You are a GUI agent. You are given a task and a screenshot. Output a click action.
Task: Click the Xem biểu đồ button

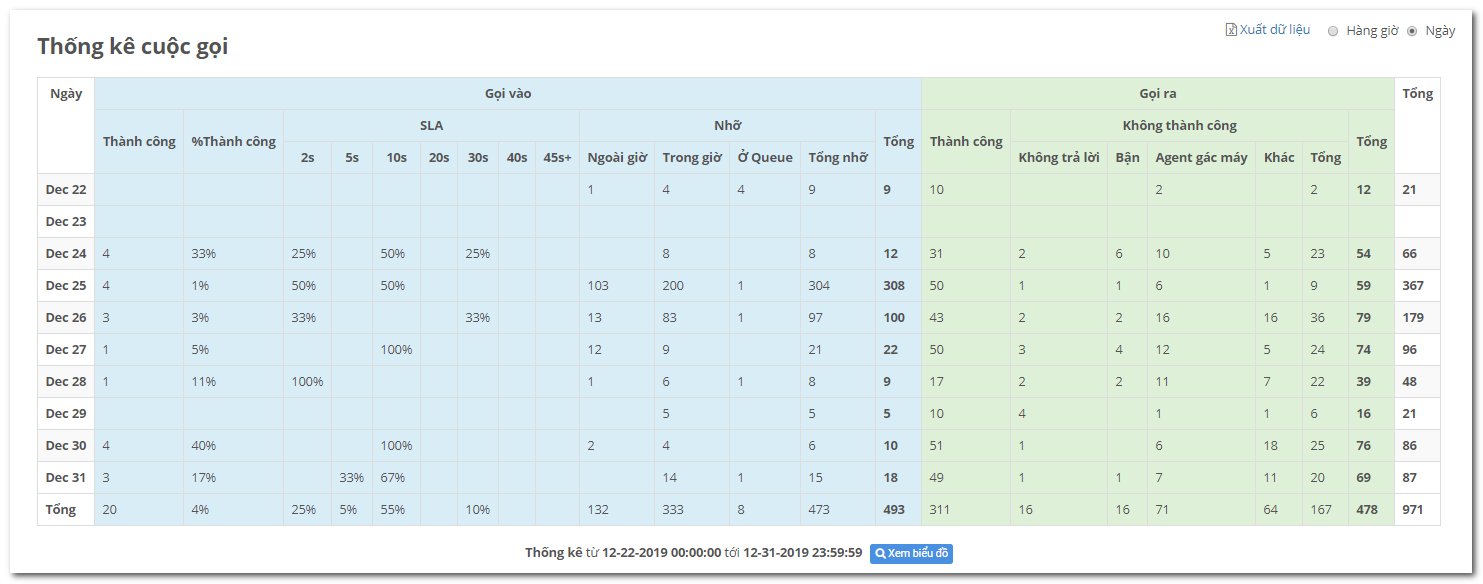(911, 553)
